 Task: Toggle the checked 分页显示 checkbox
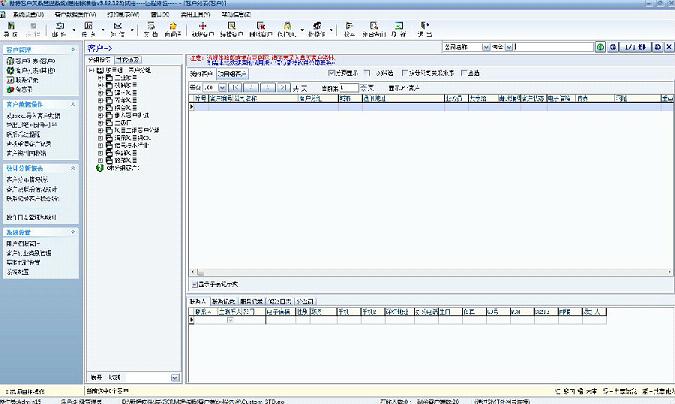click(x=331, y=73)
